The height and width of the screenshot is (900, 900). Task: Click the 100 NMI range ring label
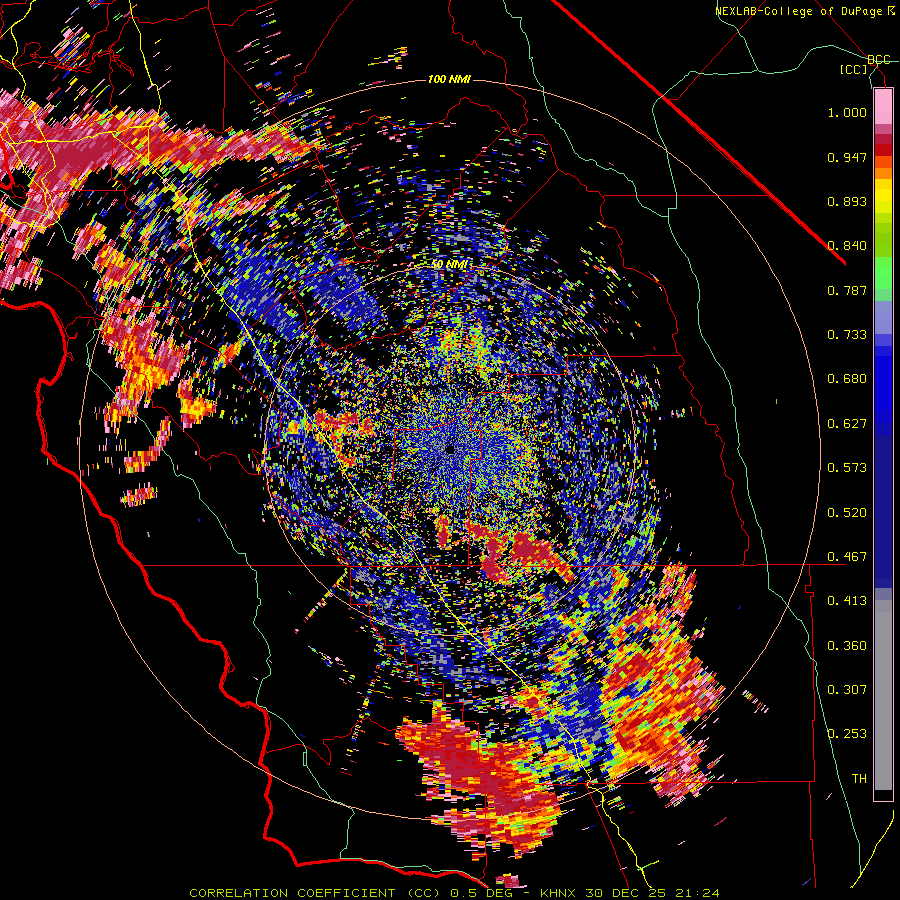449,79
